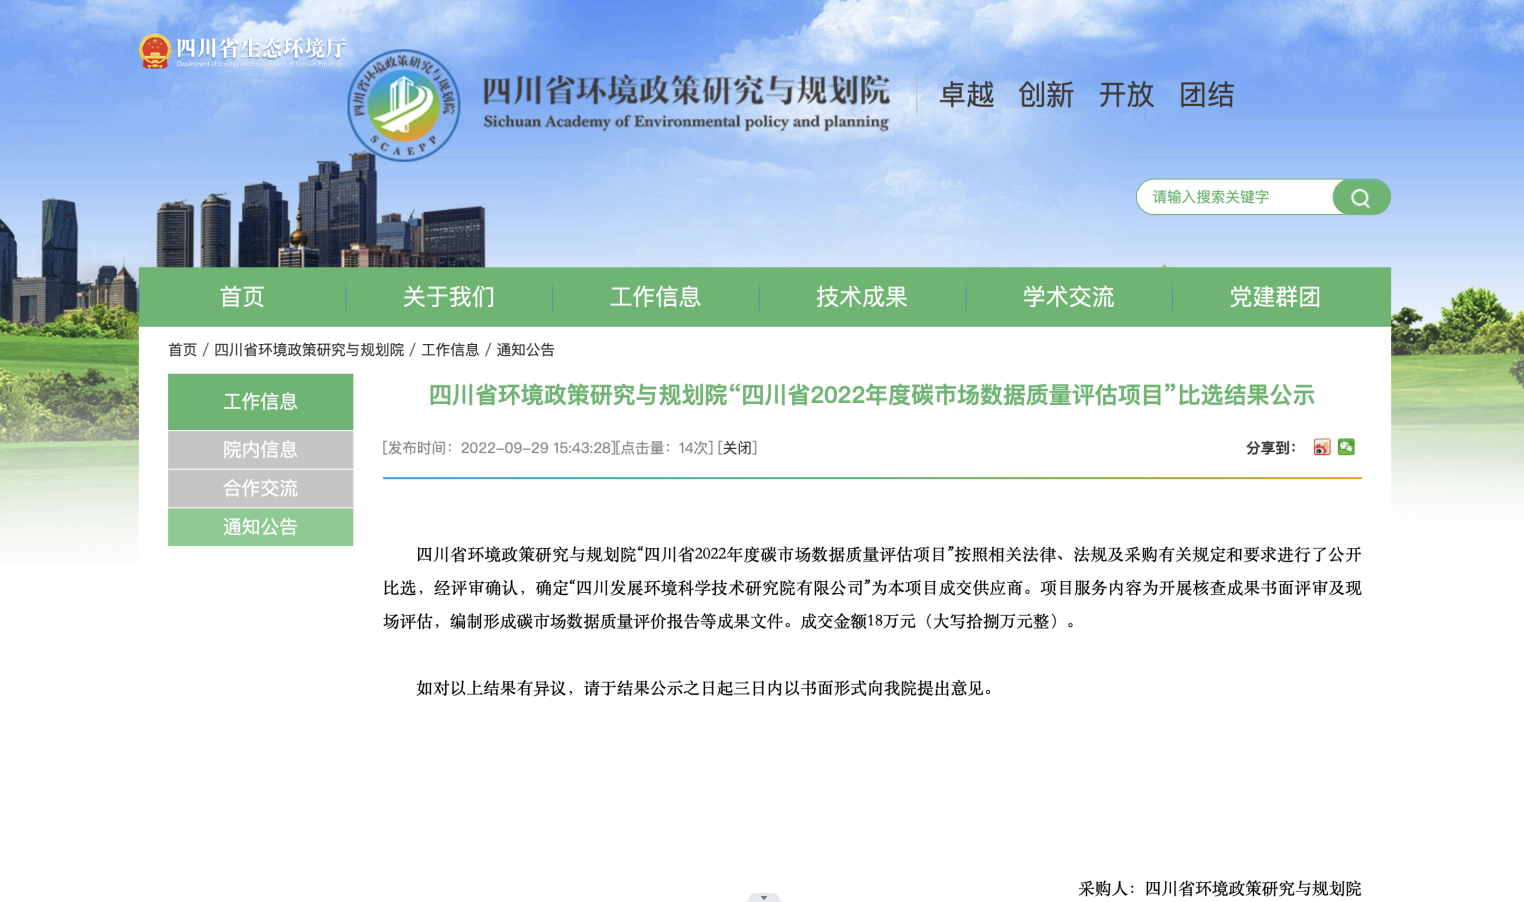1524x902 pixels.
Task: Click the search keyword input field
Action: [1236, 197]
